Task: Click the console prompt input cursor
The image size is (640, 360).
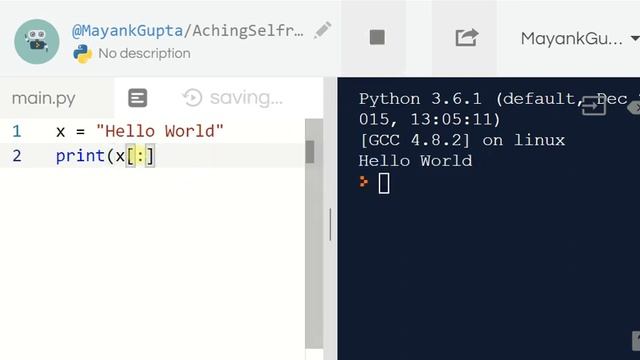Action: [x=384, y=183]
